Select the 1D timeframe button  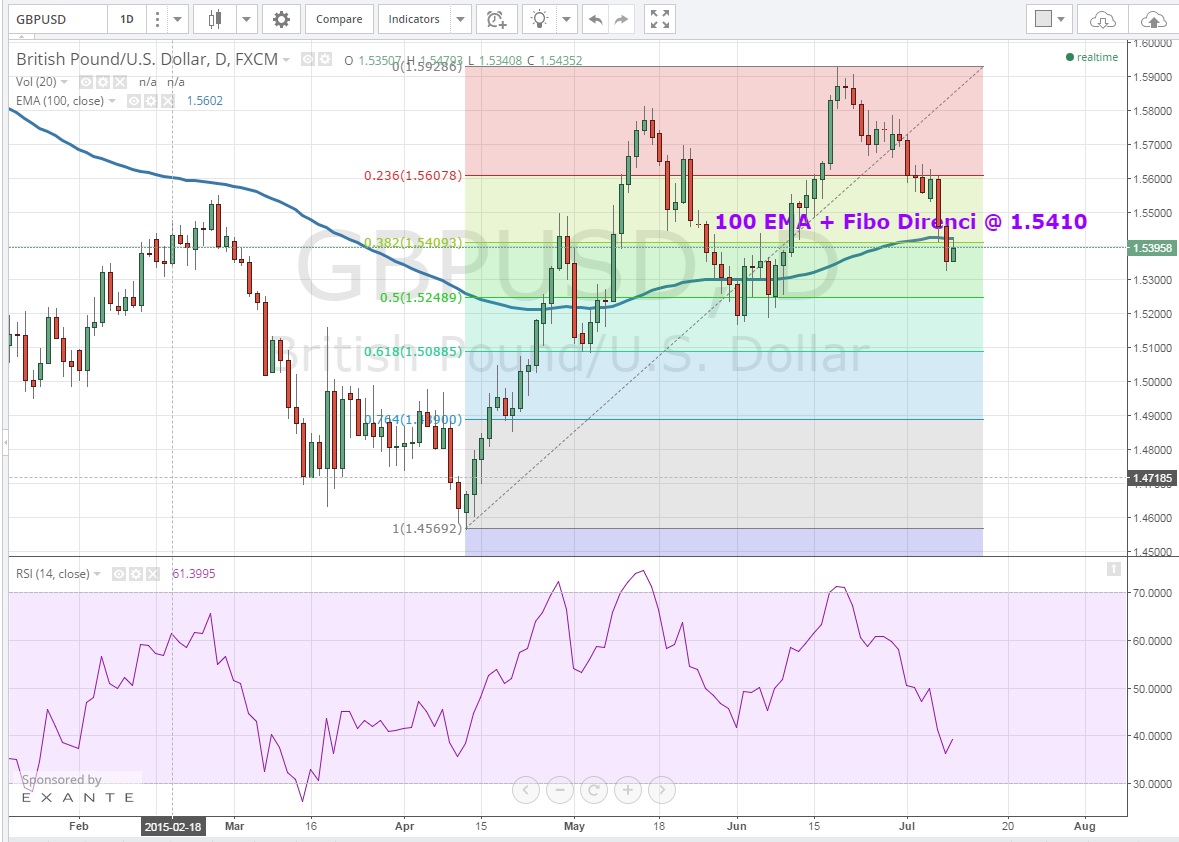click(x=127, y=19)
